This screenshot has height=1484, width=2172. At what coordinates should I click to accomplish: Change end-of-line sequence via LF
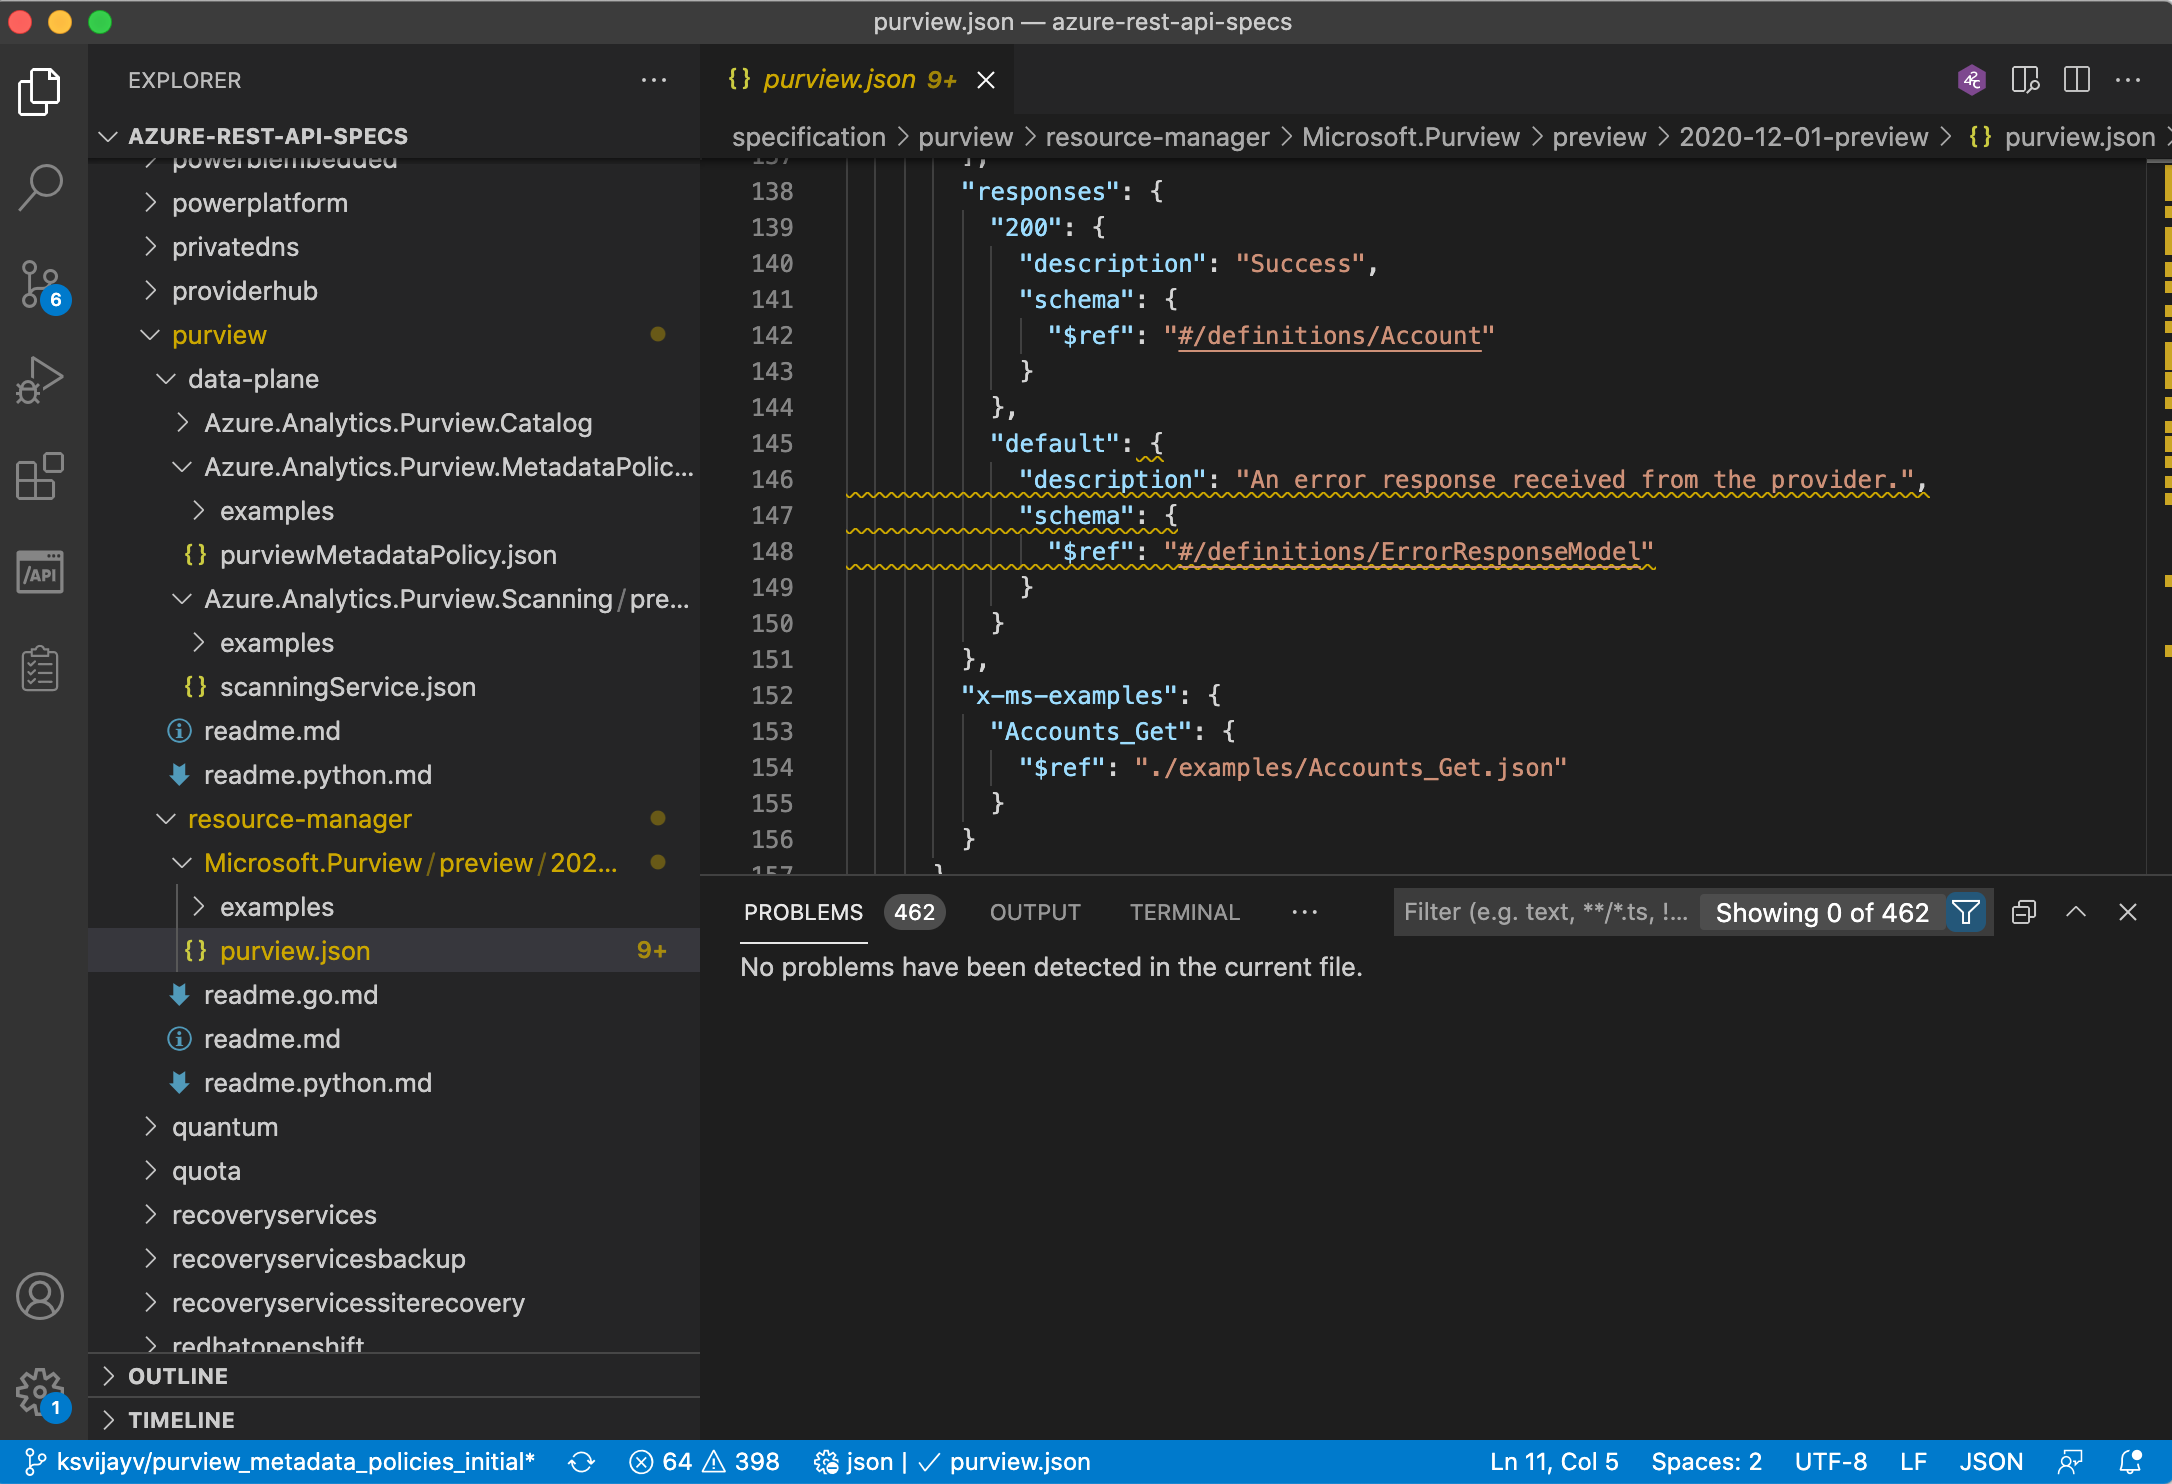pos(1913,1462)
